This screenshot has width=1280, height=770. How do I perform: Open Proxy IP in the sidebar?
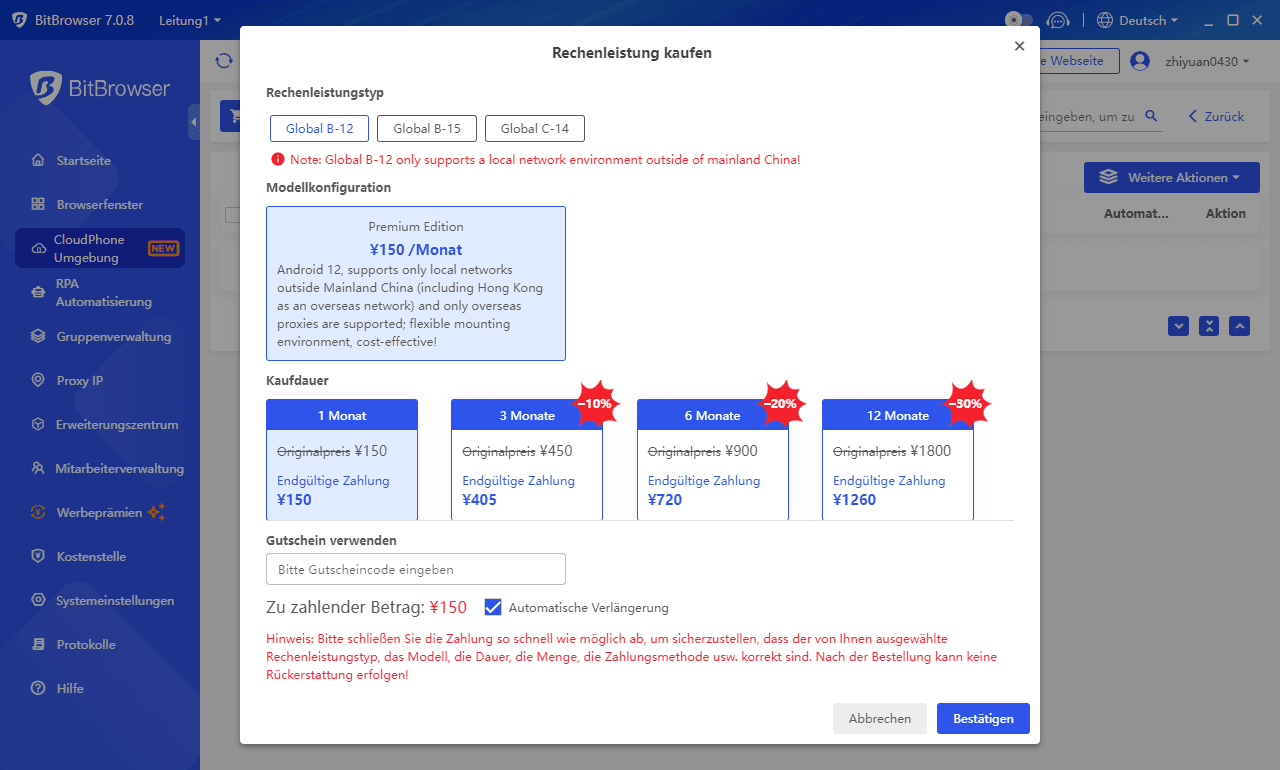click(80, 381)
